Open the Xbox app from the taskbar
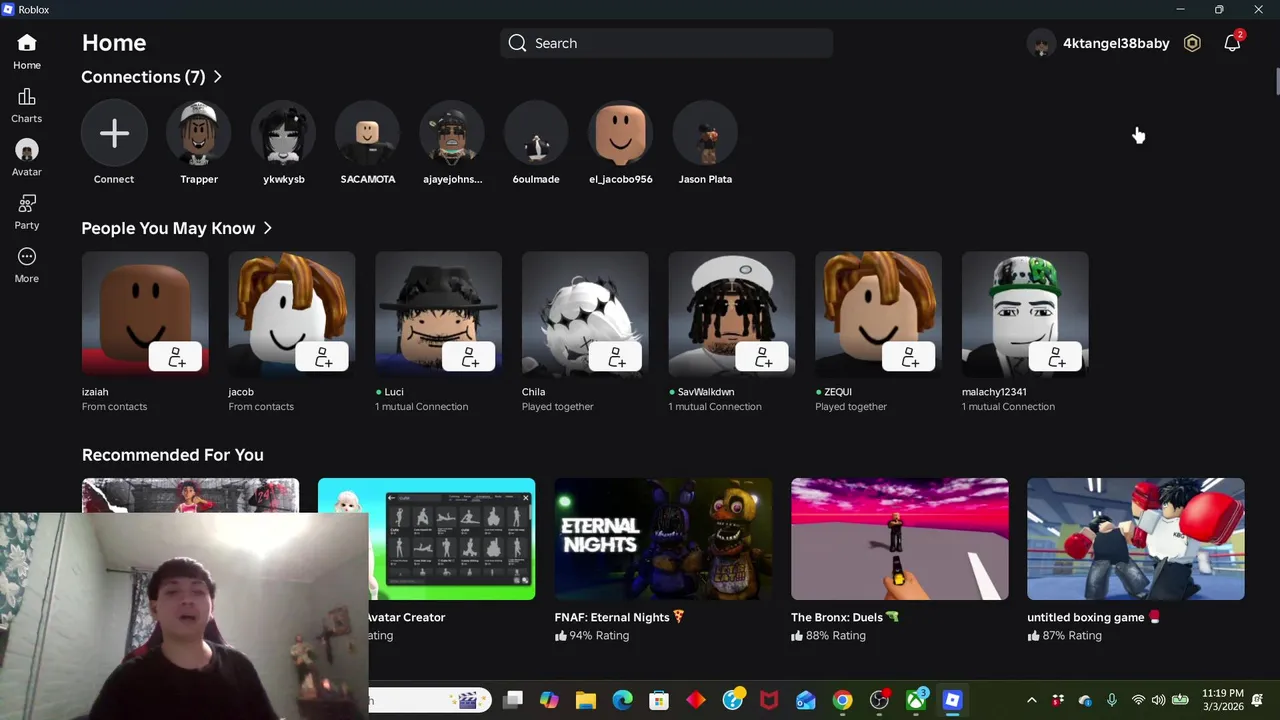Viewport: 1280px width, 720px height. click(916, 700)
